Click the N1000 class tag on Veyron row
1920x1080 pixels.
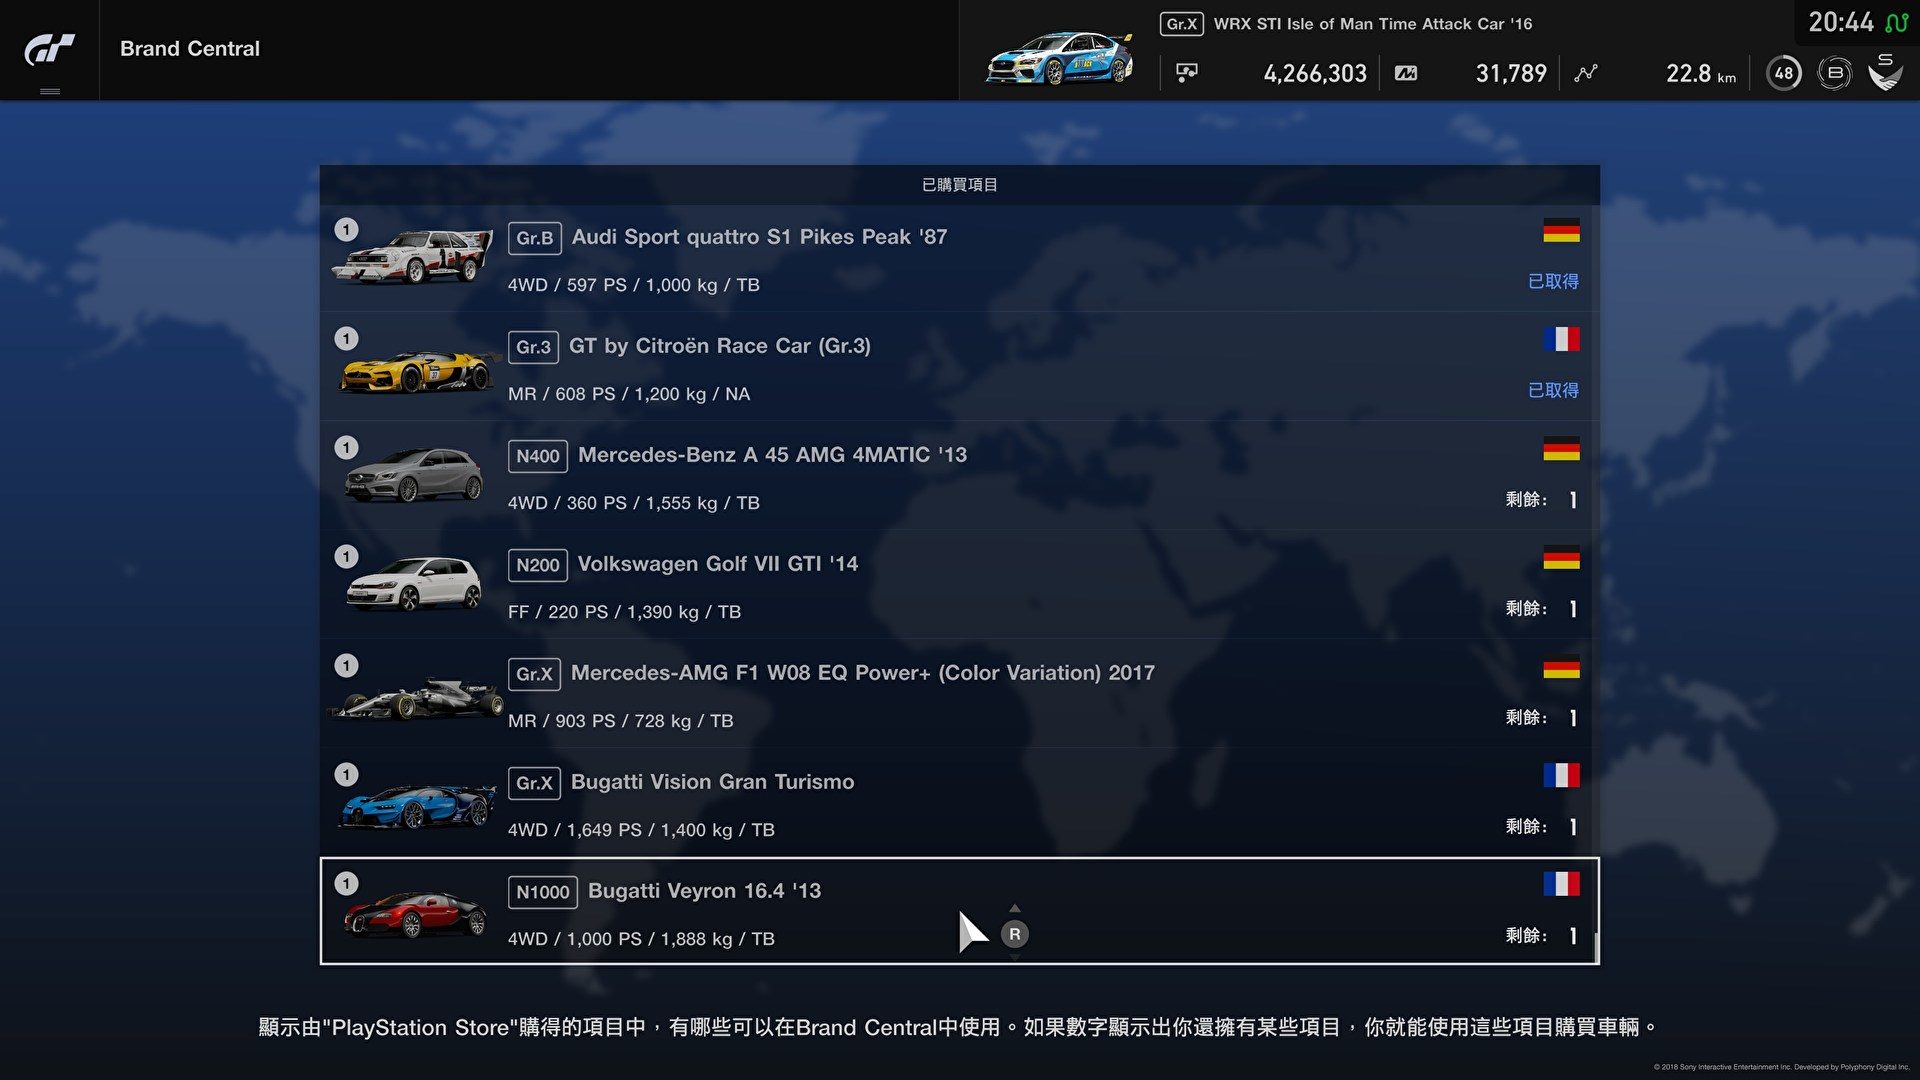(543, 892)
